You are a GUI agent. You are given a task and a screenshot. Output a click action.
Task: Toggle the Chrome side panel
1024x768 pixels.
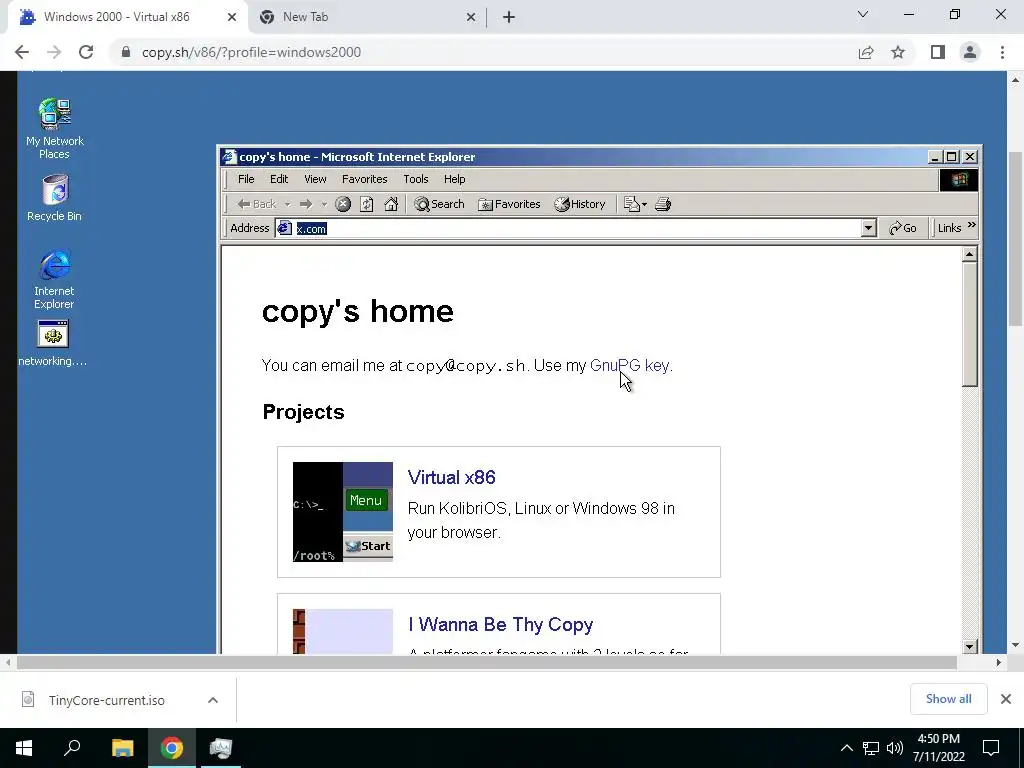point(938,52)
